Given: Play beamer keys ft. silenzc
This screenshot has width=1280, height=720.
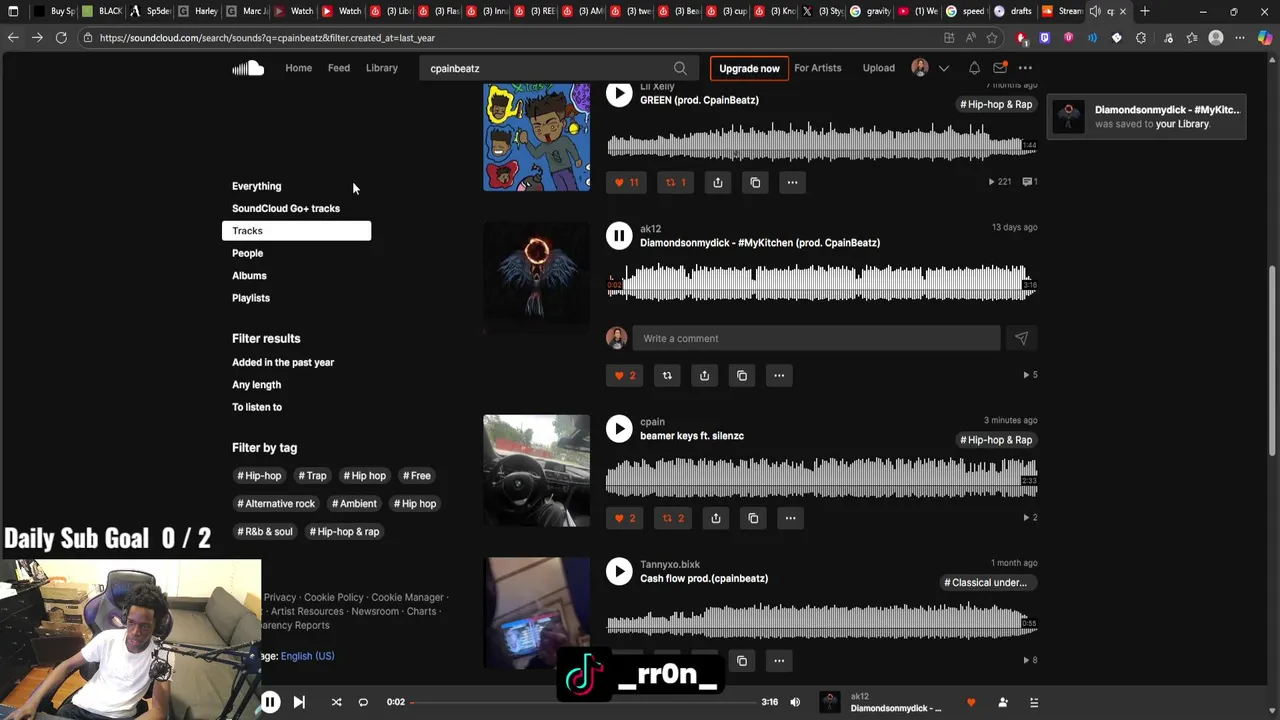Looking at the screenshot, I should click(619, 429).
